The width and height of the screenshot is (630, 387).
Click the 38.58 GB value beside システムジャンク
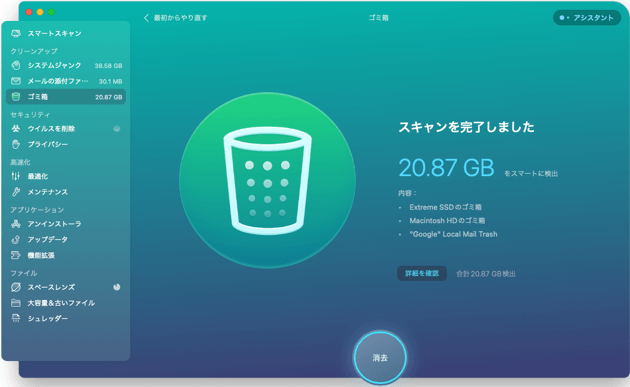(108, 66)
